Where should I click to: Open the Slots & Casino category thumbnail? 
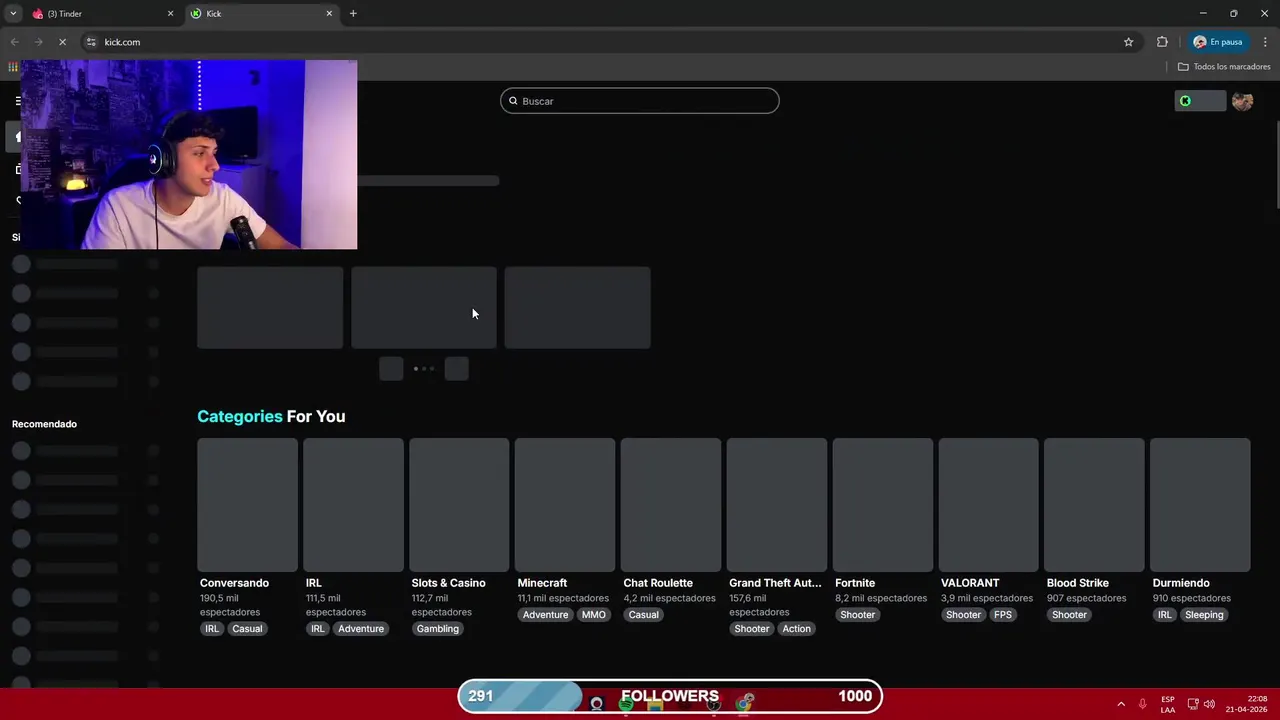tap(459, 505)
